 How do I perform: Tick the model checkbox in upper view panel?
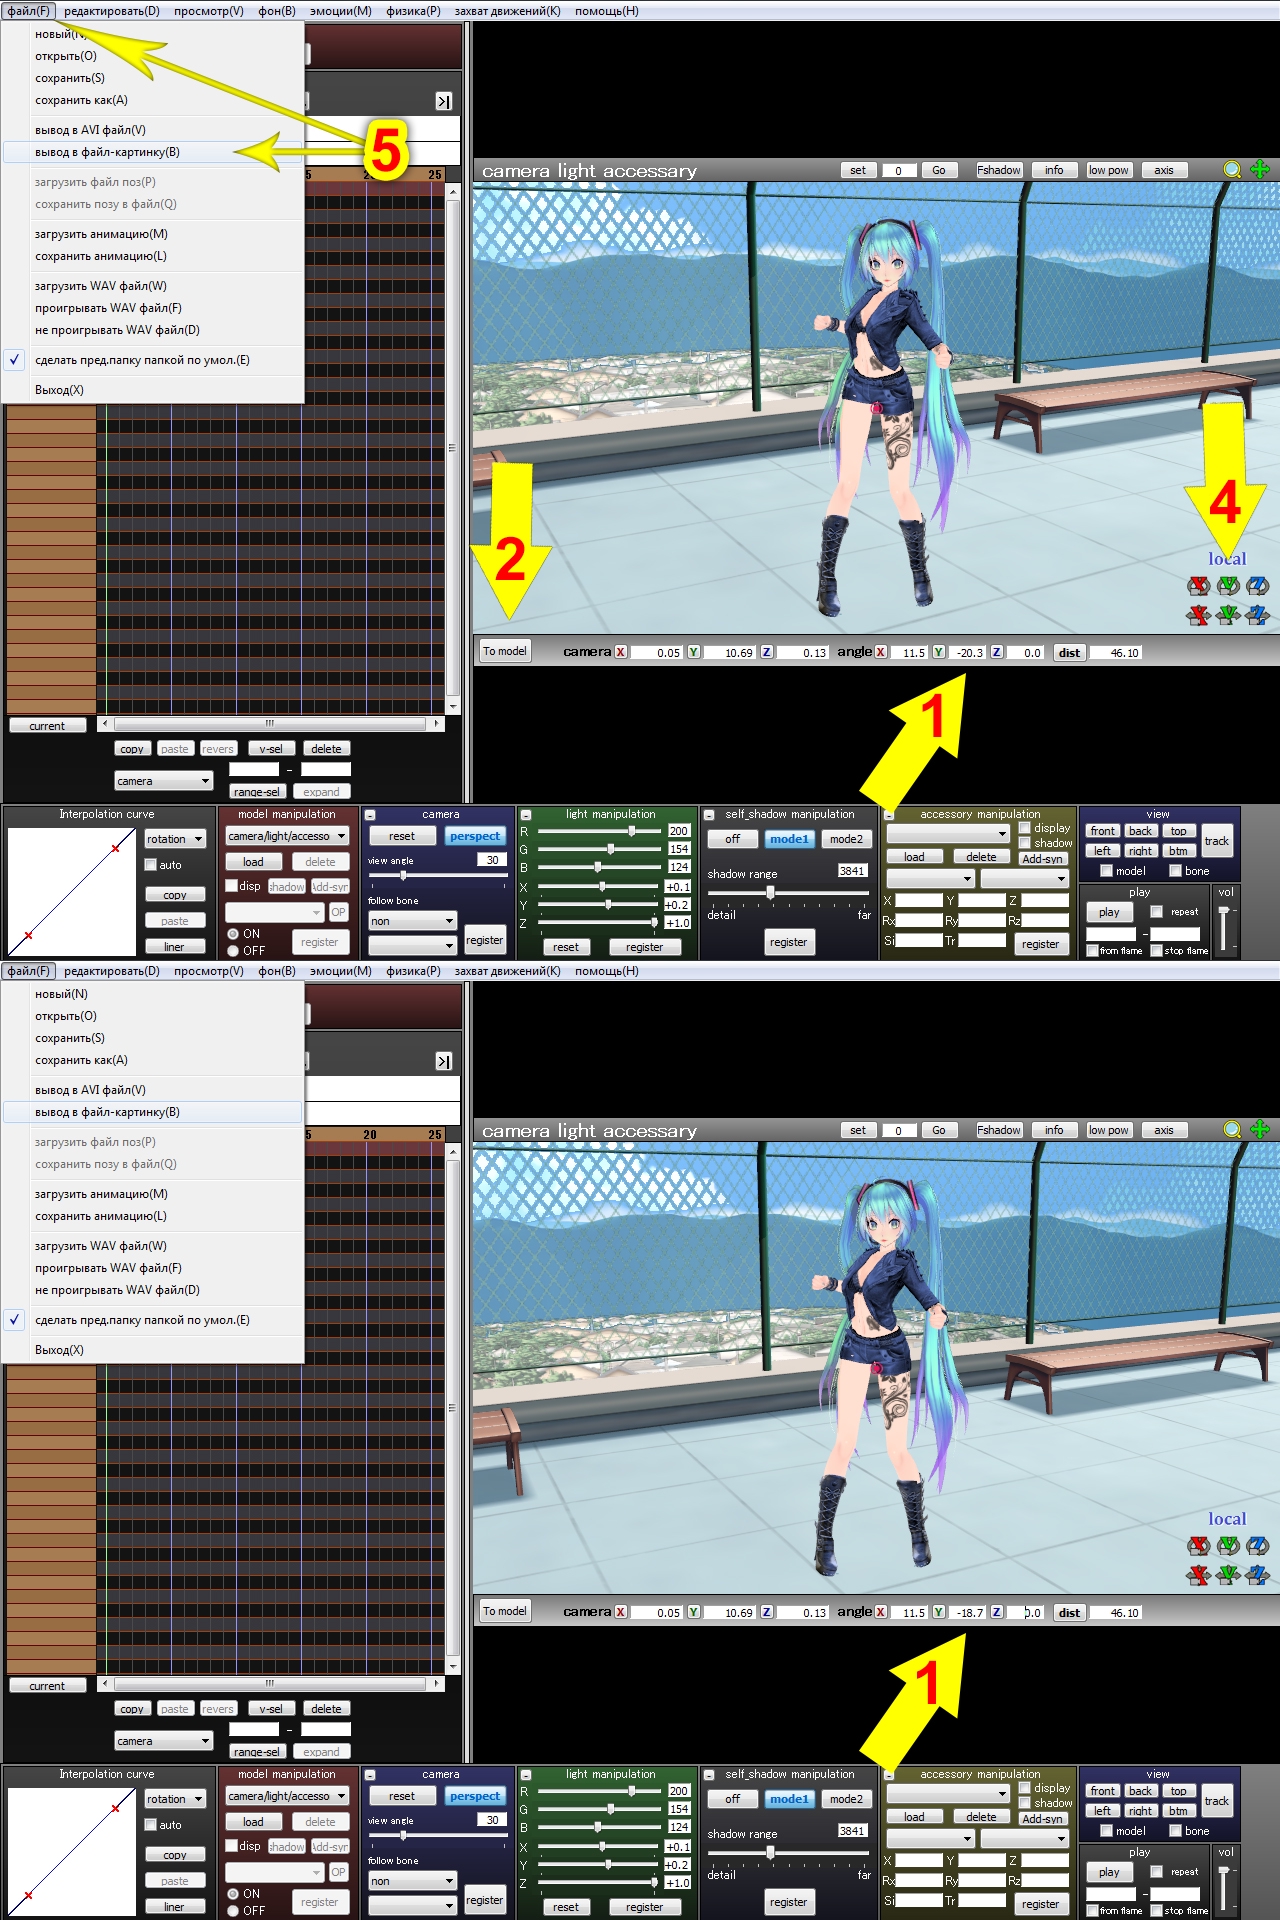coord(1107,871)
